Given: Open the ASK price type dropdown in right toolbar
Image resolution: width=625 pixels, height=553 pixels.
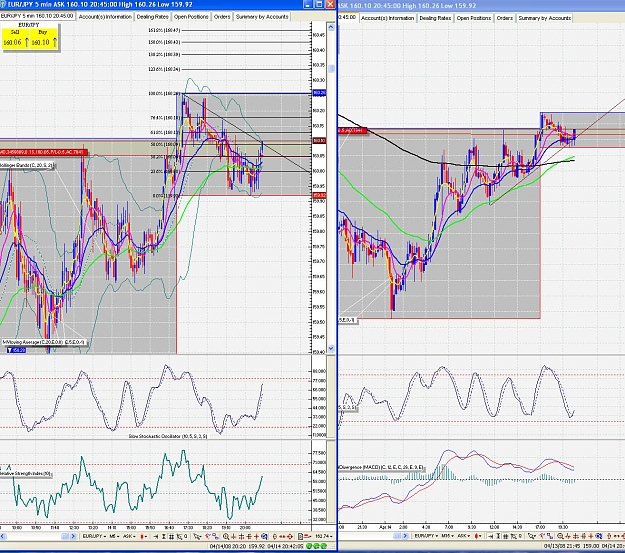Looking at the screenshot, I should 464,536.
